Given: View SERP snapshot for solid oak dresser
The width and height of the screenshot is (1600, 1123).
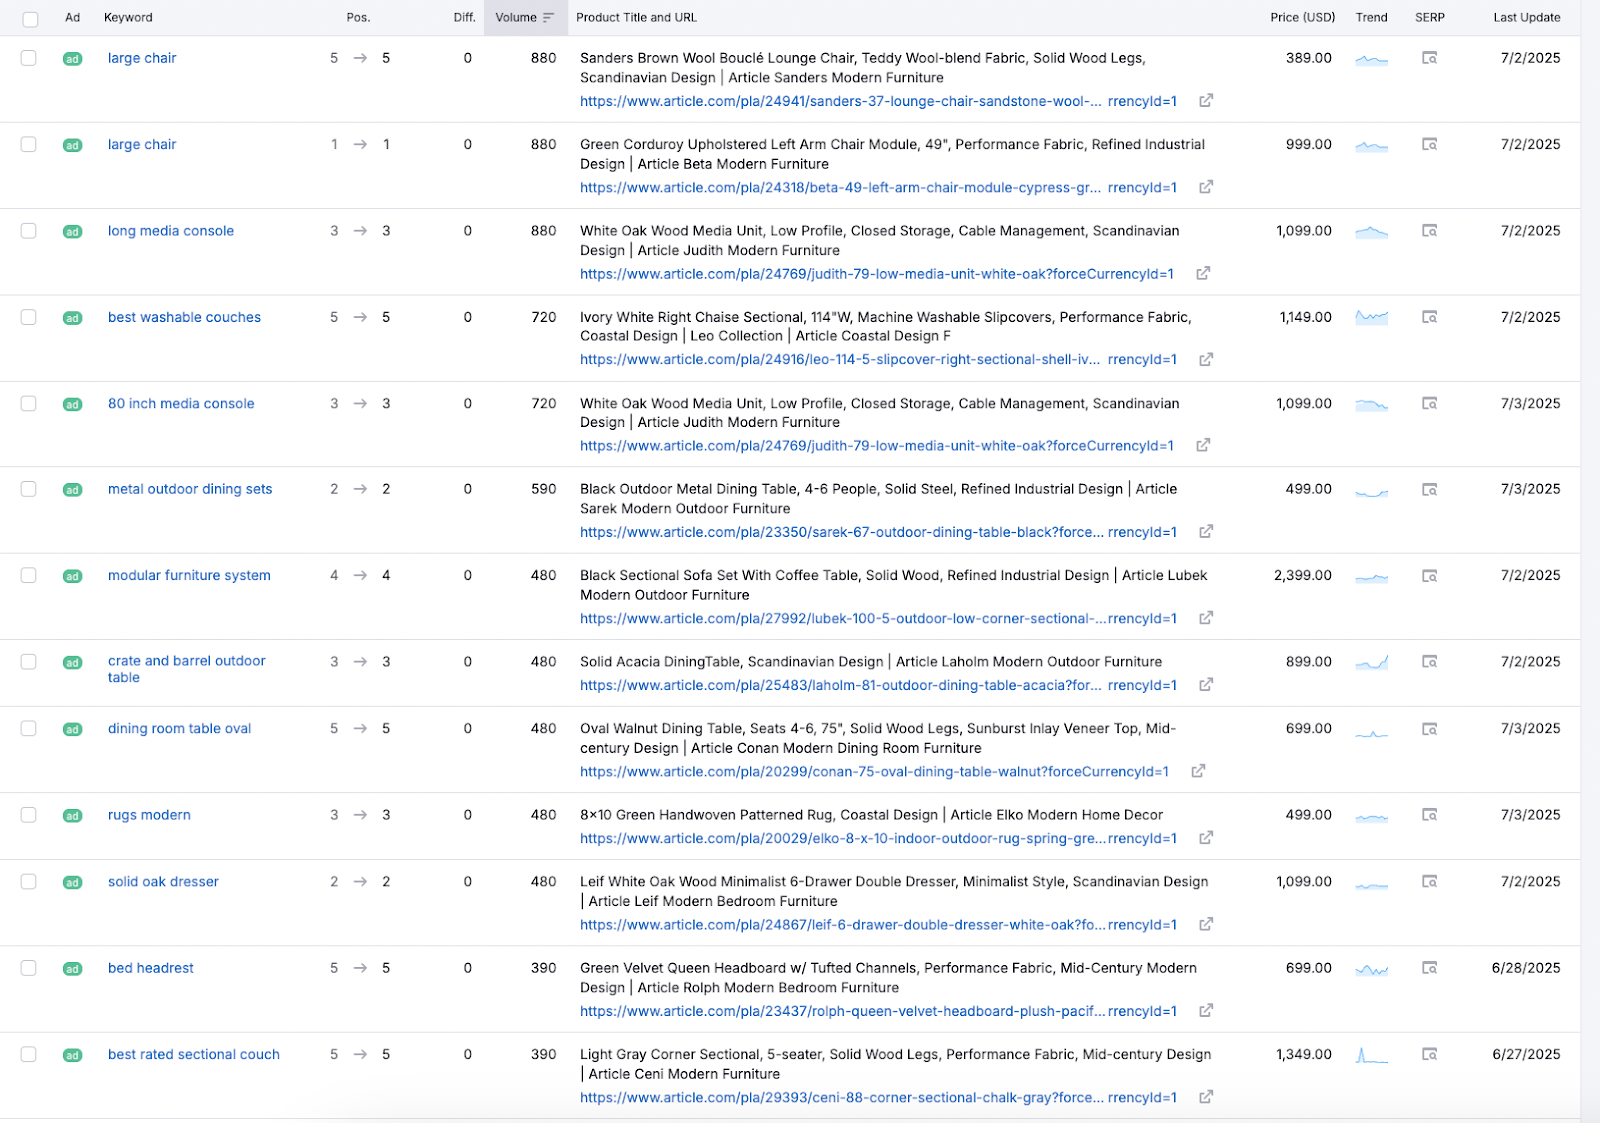Looking at the screenshot, I should 1430,882.
